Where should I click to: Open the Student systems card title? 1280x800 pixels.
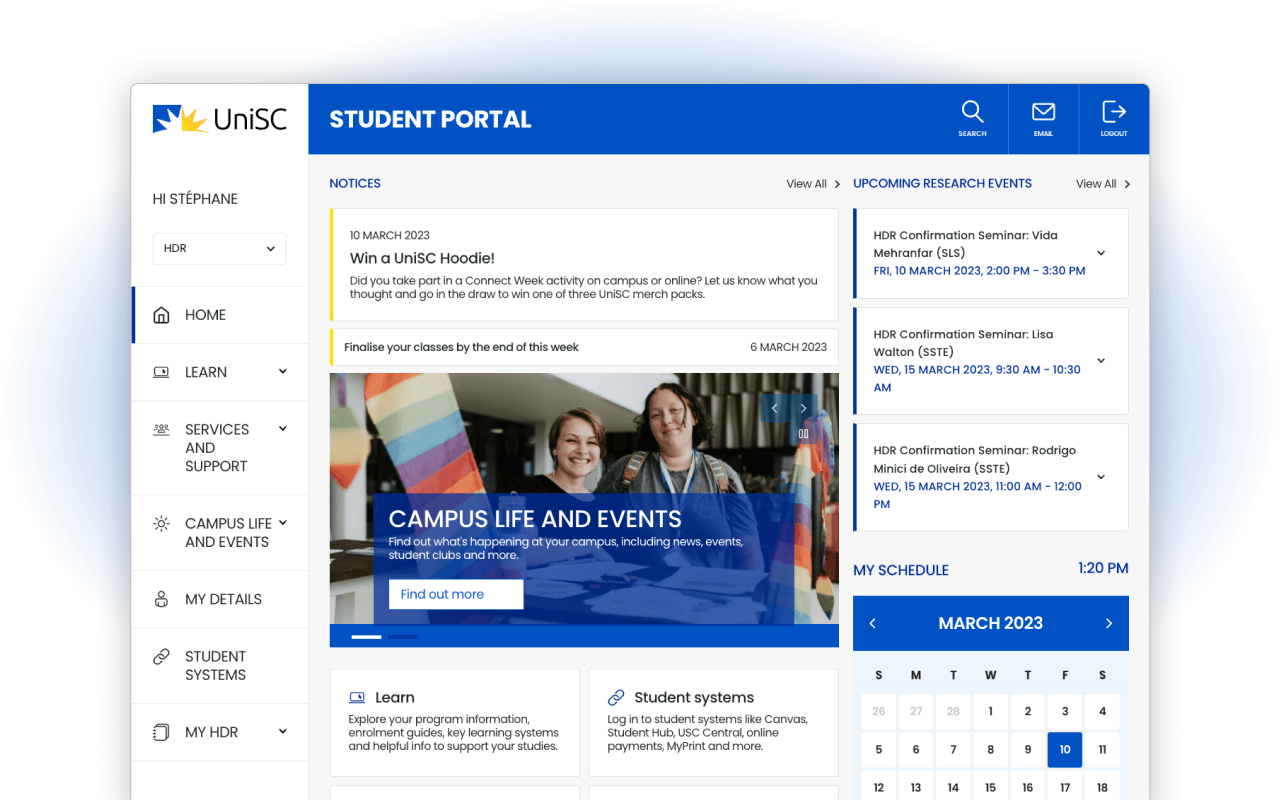click(694, 697)
